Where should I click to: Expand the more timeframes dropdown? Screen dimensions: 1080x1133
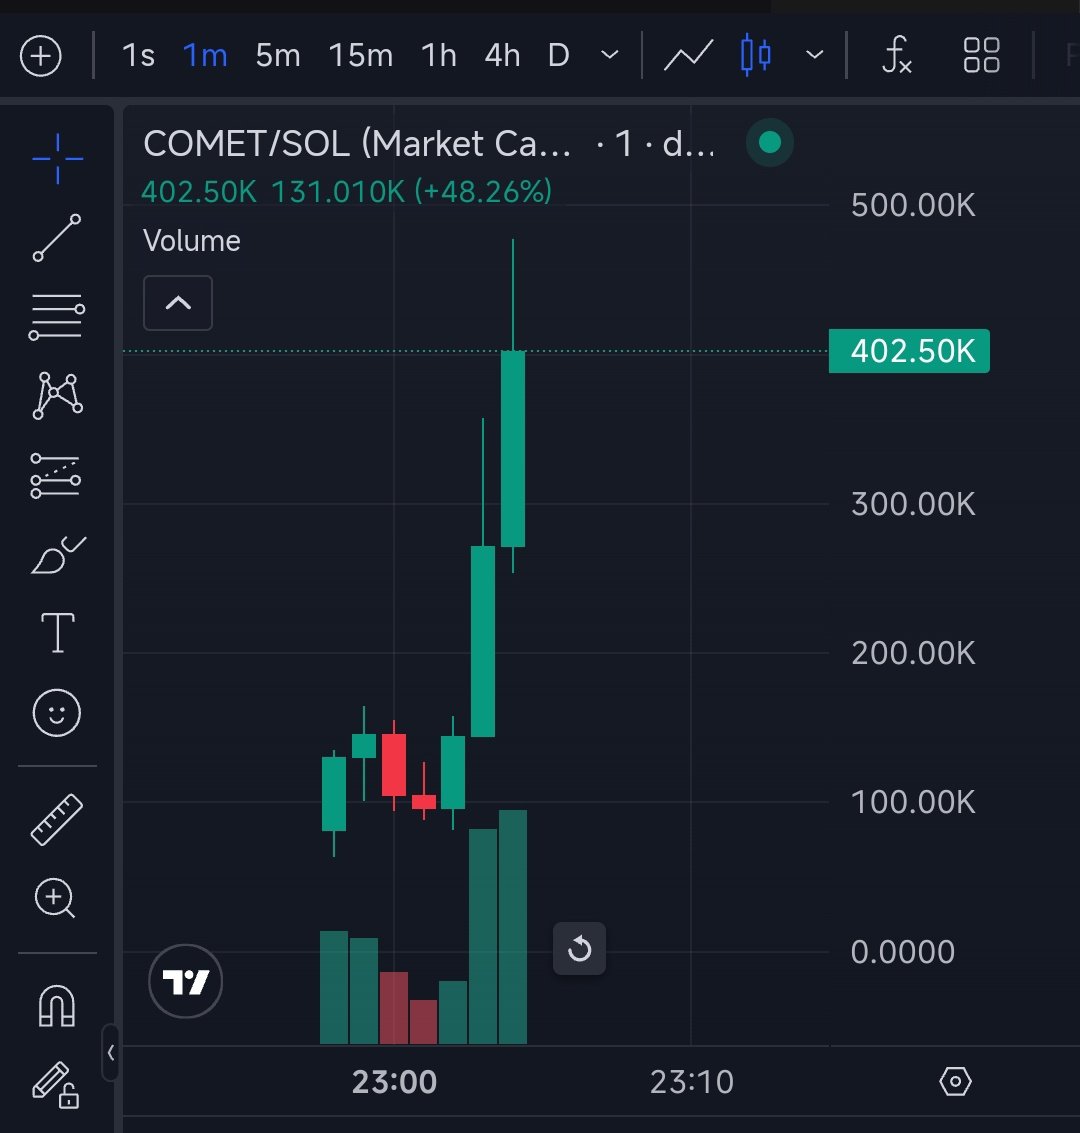click(610, 55)
